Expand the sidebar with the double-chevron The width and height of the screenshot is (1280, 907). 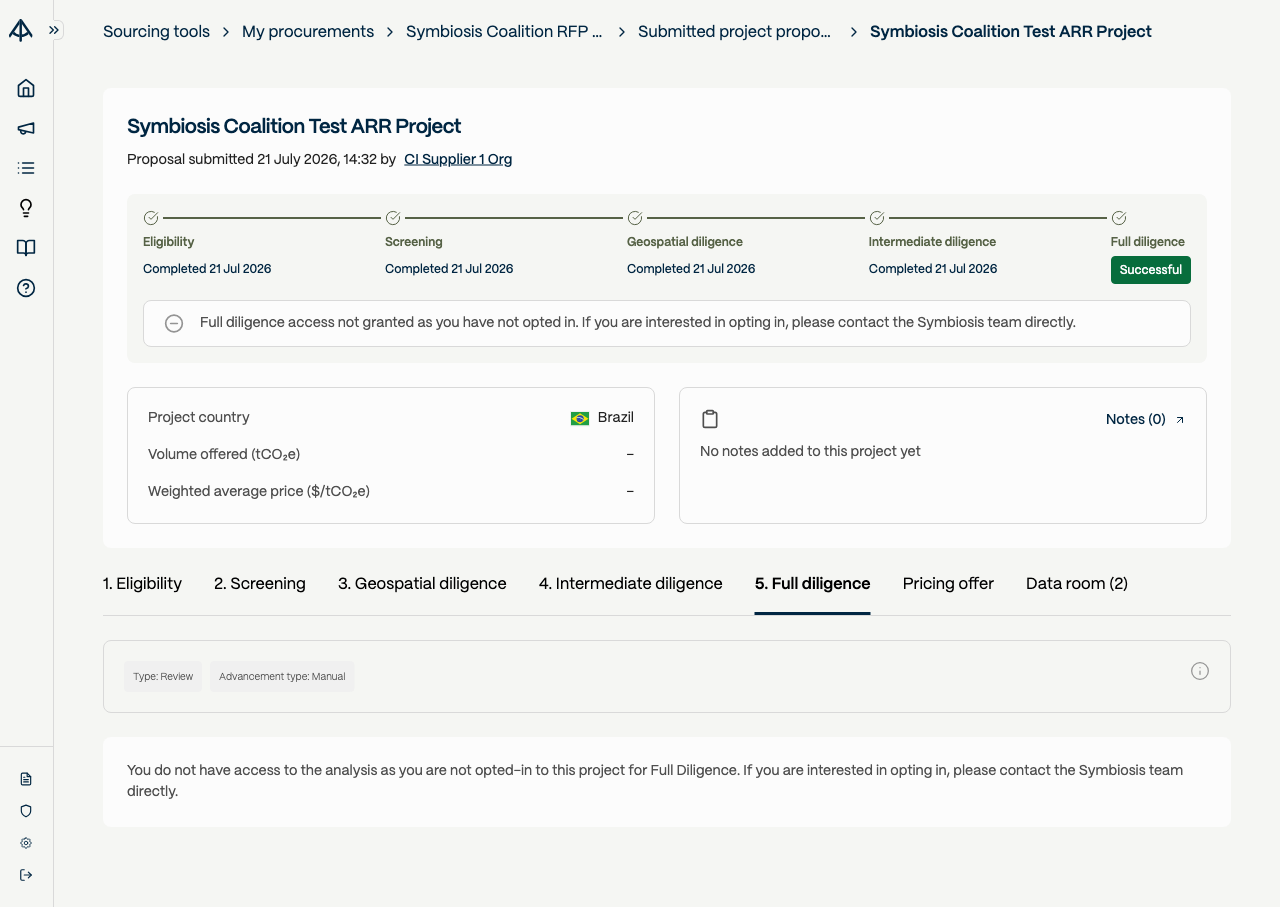[x=54, y=30]
